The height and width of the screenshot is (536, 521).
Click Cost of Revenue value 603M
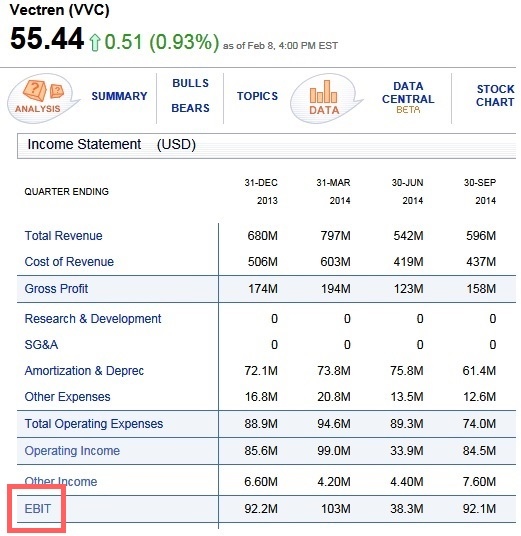coord(335,262)
